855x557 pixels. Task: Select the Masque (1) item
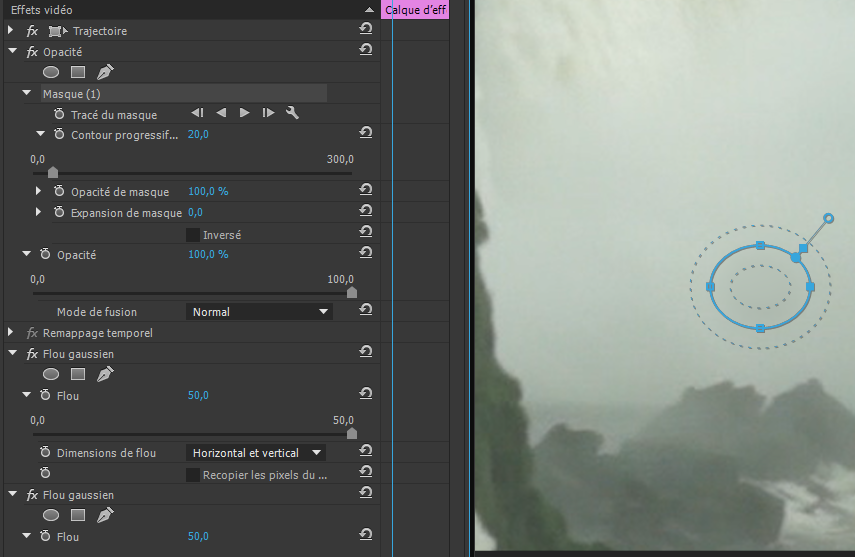coord(184,94)
